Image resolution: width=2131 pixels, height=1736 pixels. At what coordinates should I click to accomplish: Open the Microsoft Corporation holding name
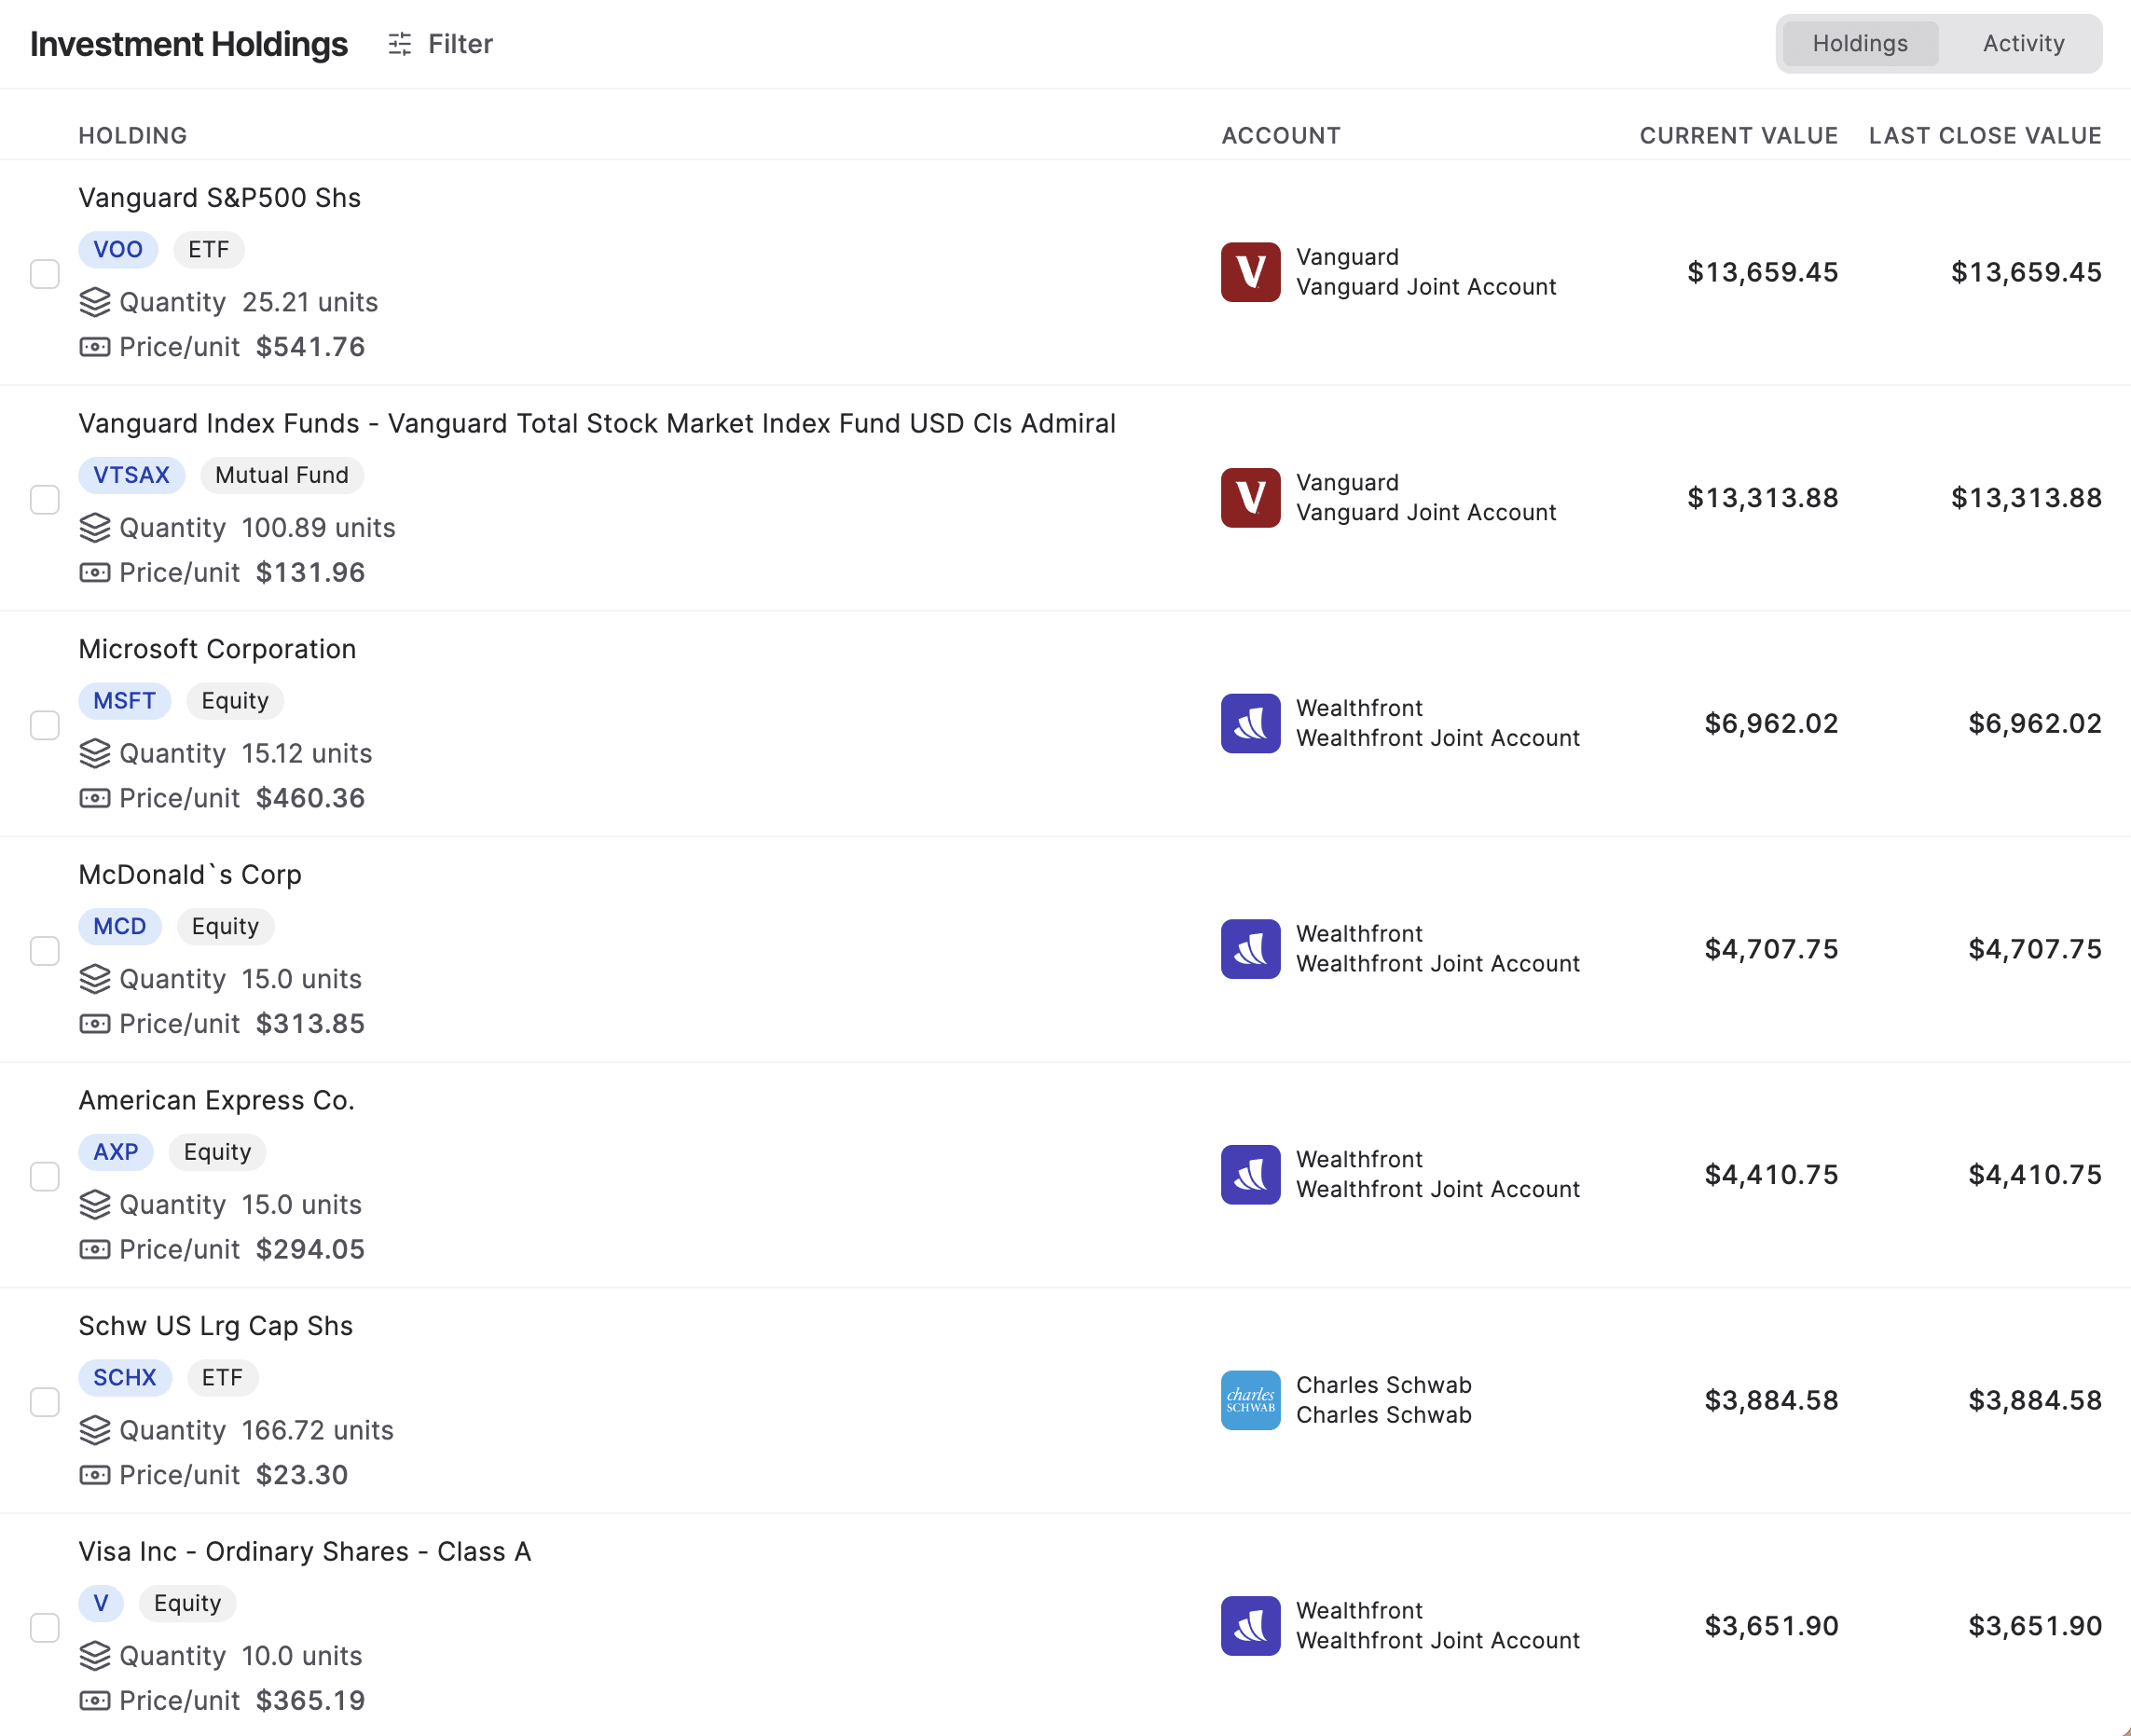tap(217, 649)
